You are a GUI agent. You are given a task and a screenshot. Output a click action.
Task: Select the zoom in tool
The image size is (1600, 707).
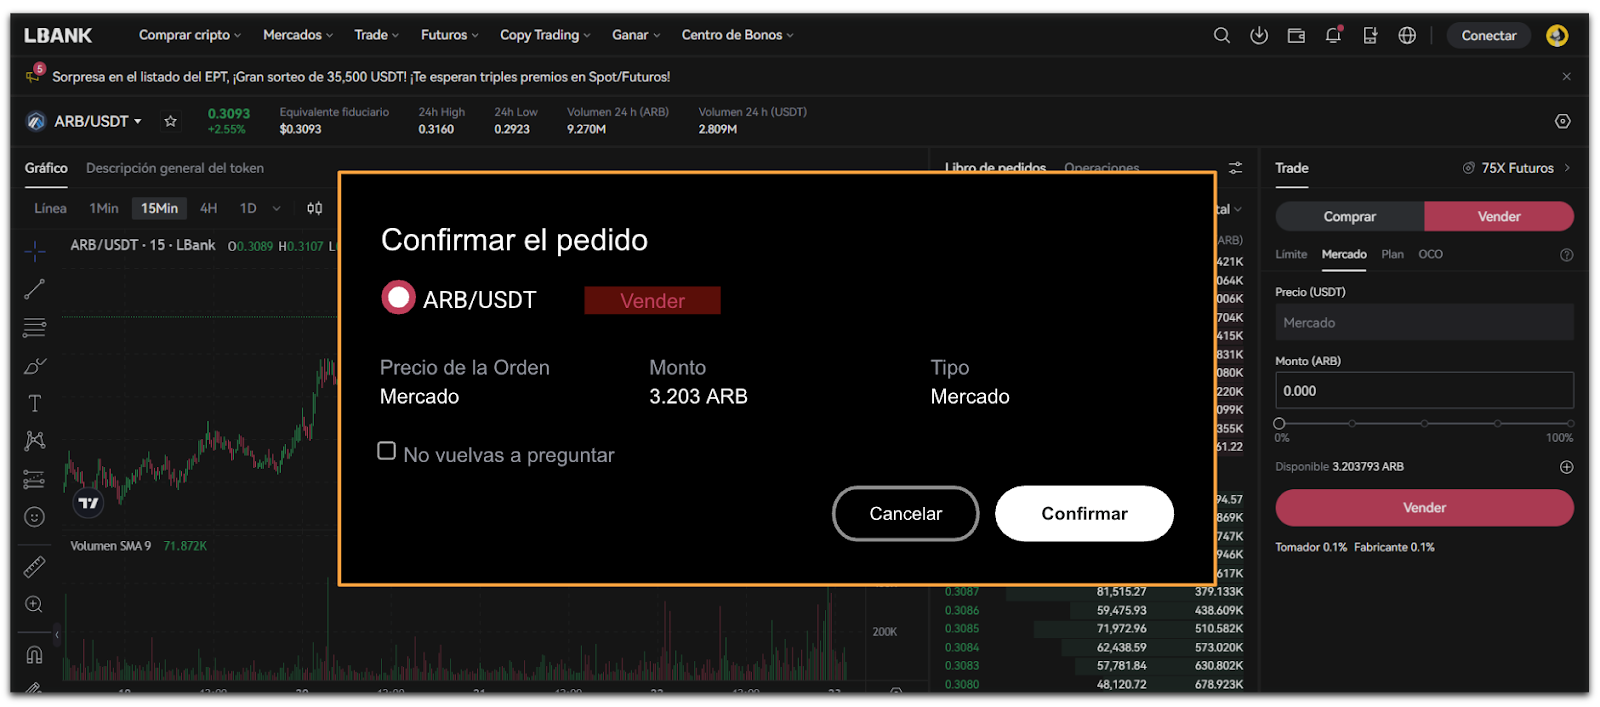point(35,605)
